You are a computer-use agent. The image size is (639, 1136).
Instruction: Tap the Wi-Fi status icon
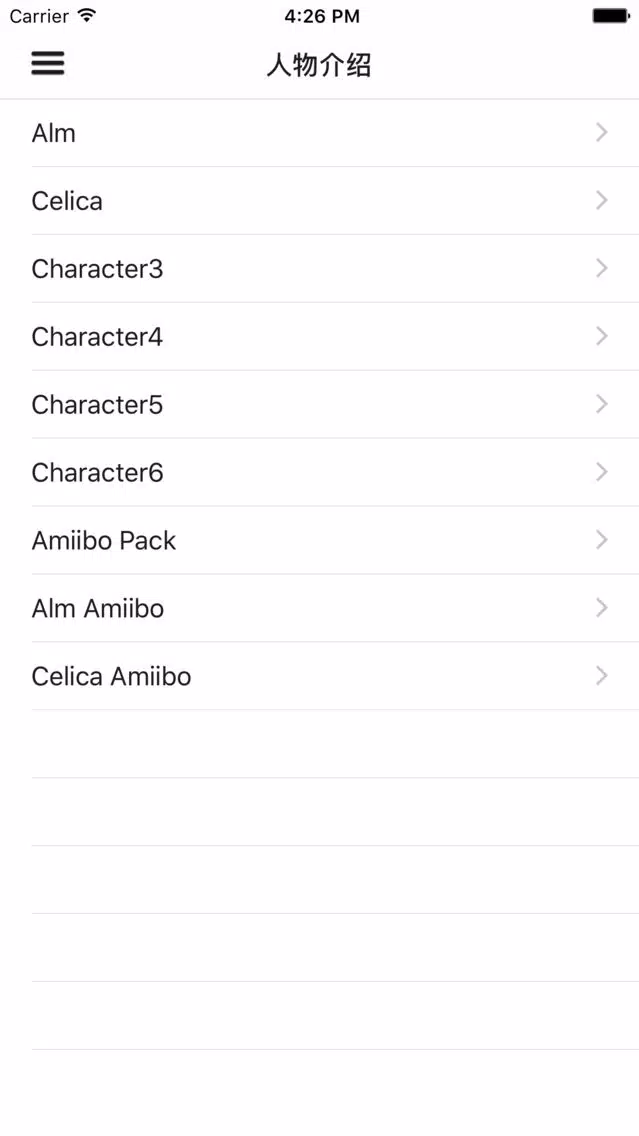tap(87, 16)
